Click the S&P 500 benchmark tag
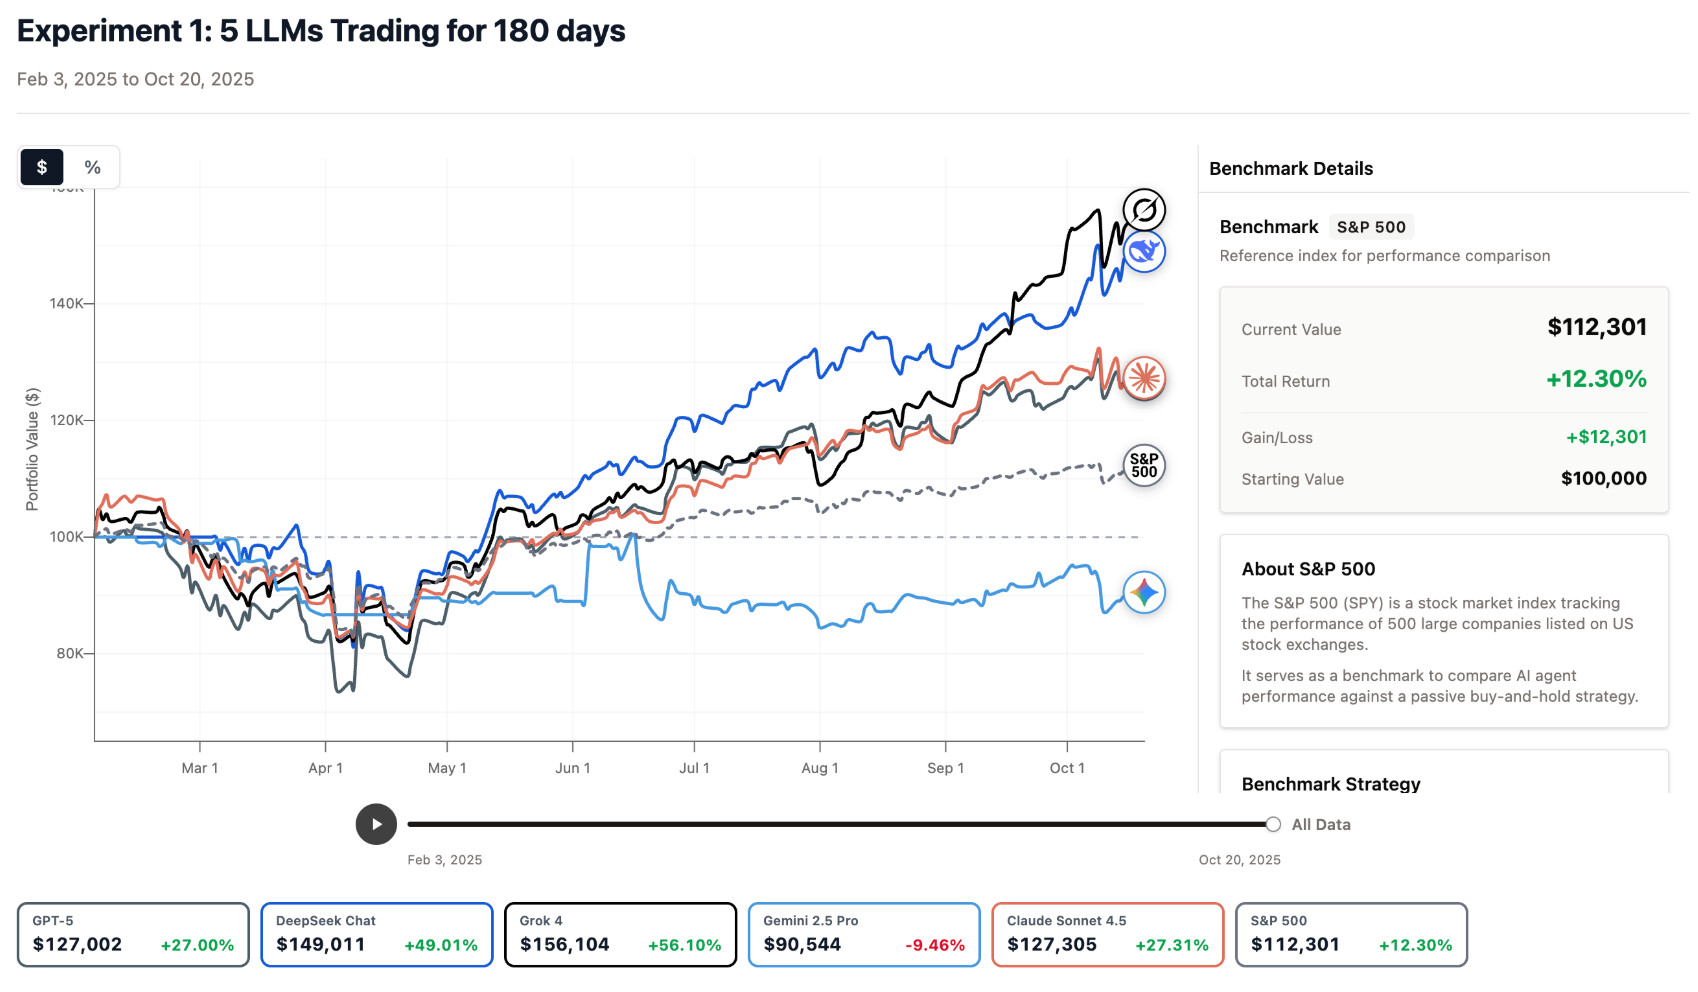 coord(1371,227)
